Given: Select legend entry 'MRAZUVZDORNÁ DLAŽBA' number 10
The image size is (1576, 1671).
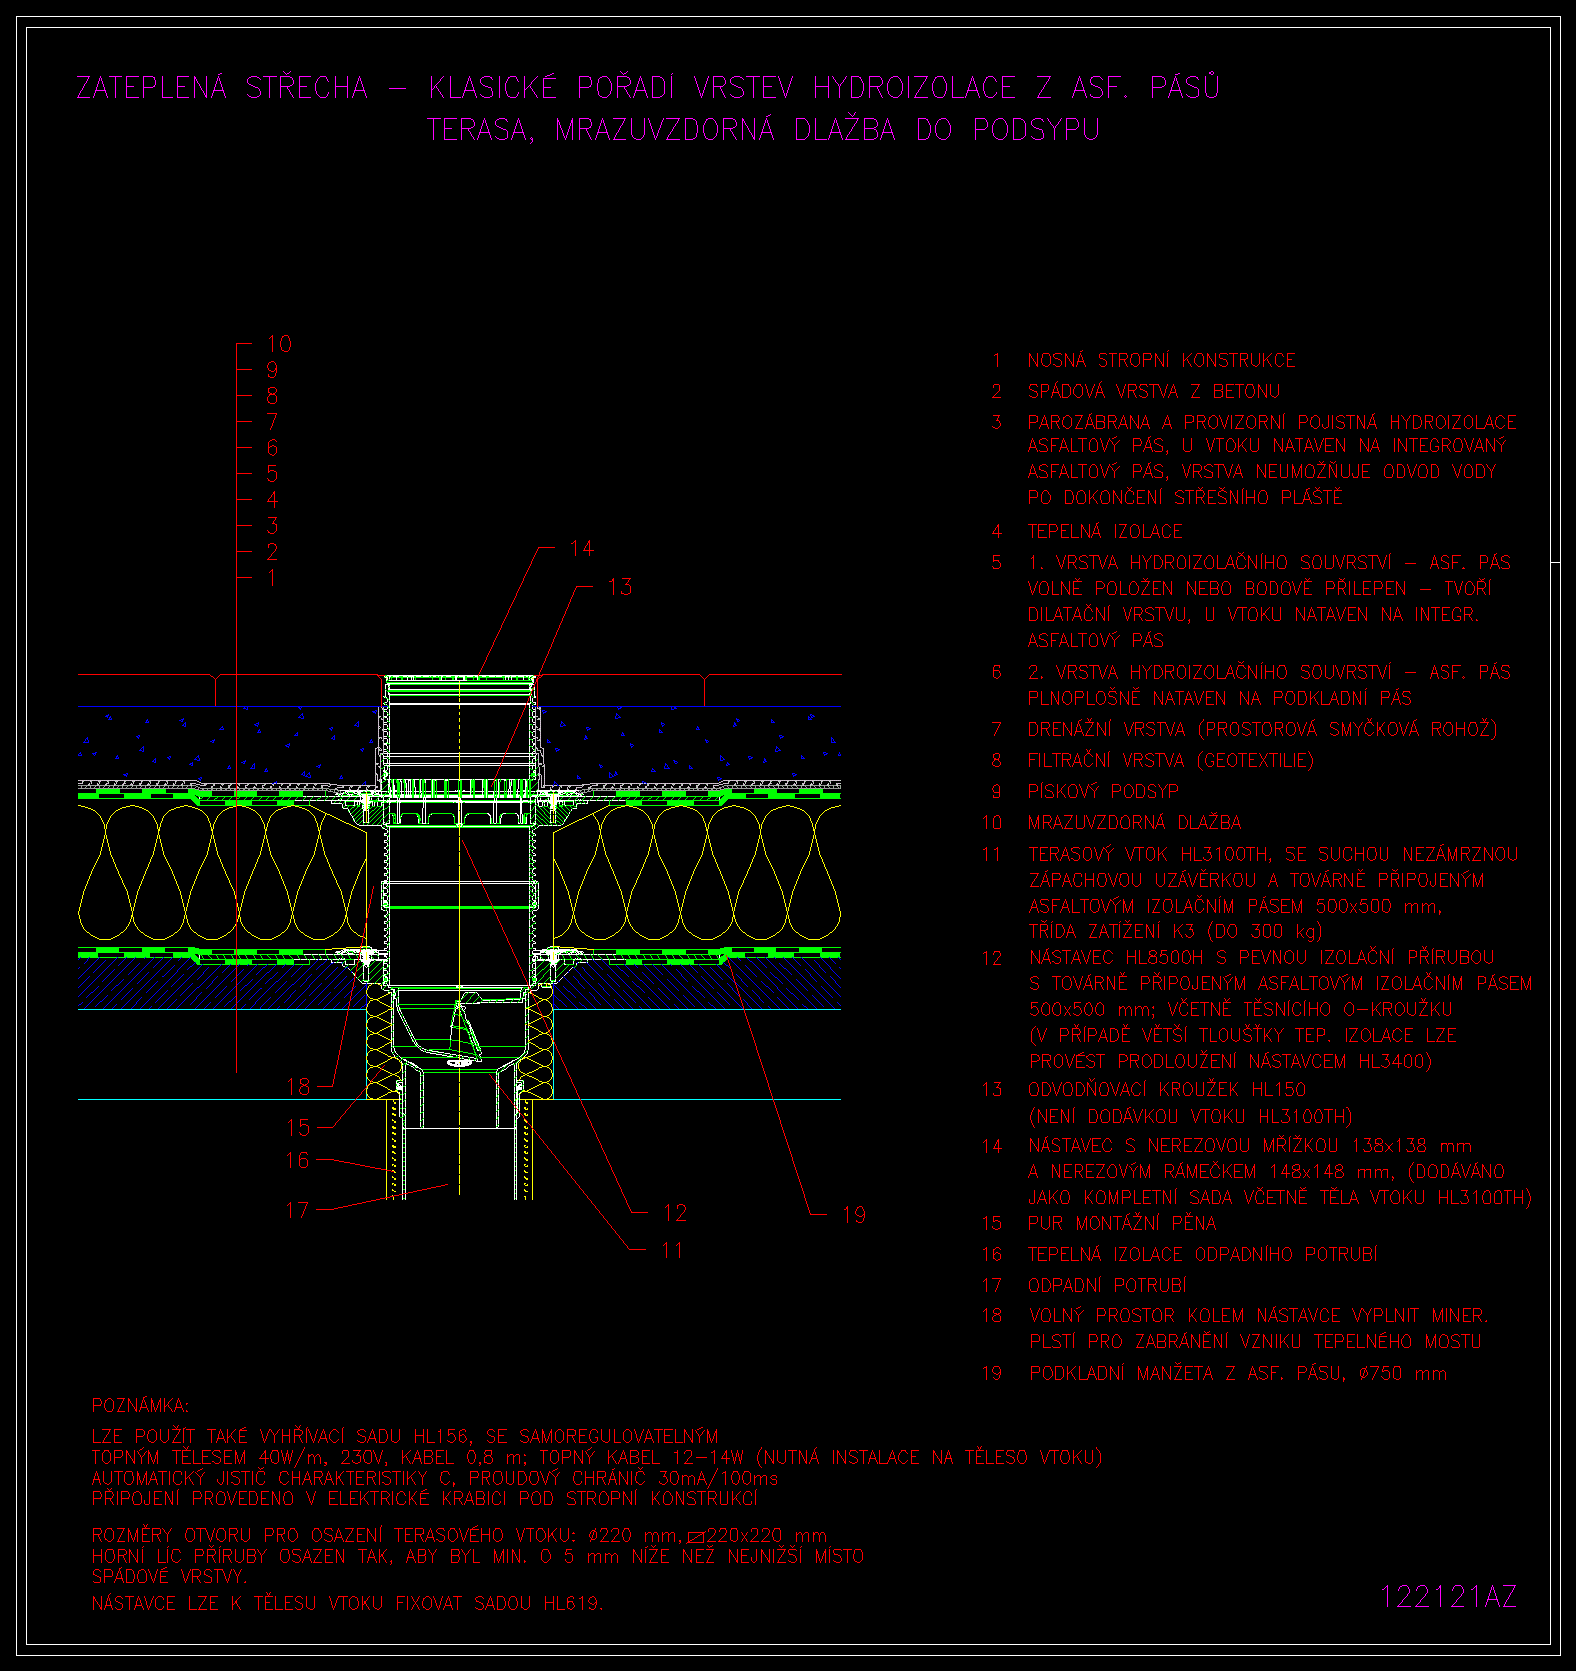Looking at the screenshot, I should [x=1134, y=822].
